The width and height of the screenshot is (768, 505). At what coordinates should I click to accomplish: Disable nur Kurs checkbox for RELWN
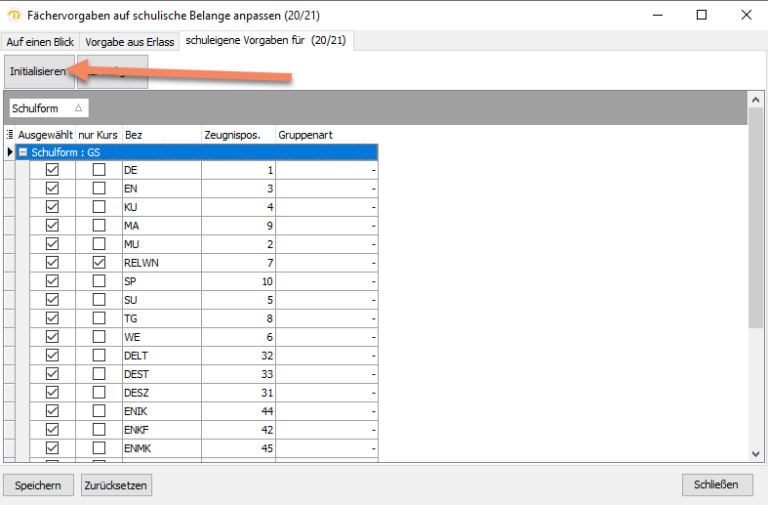point(99,262)
